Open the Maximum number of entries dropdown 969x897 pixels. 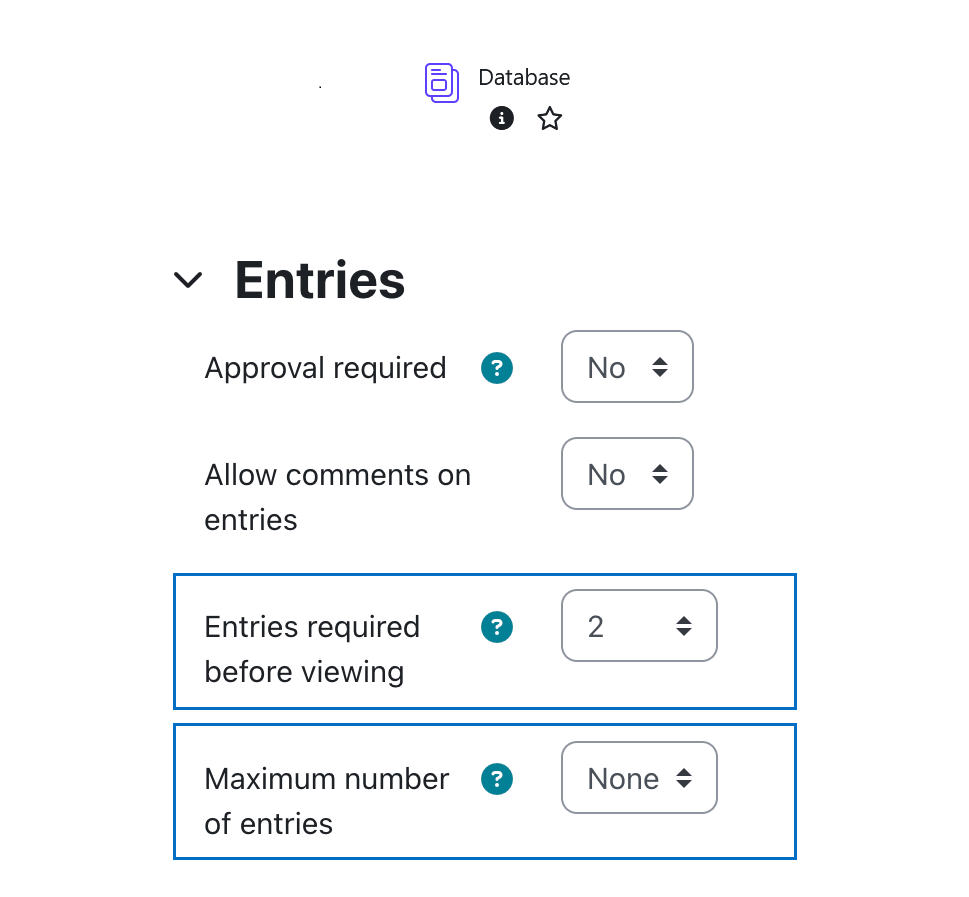click(x=639, y=777)
